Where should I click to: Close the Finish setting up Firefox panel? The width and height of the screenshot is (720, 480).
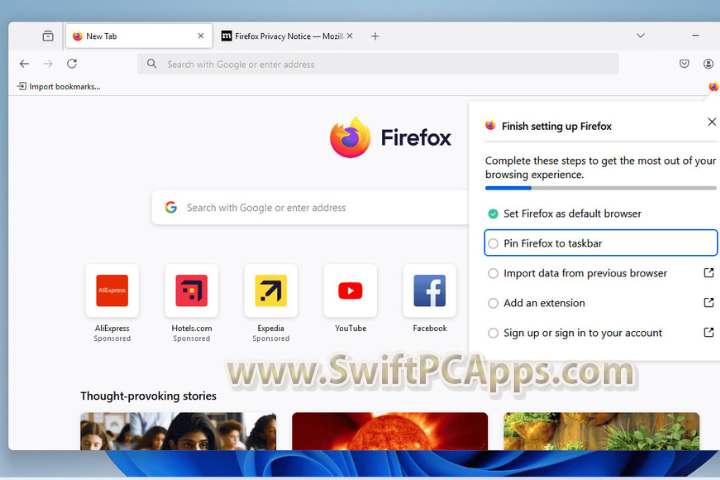[x=712, y=122]
